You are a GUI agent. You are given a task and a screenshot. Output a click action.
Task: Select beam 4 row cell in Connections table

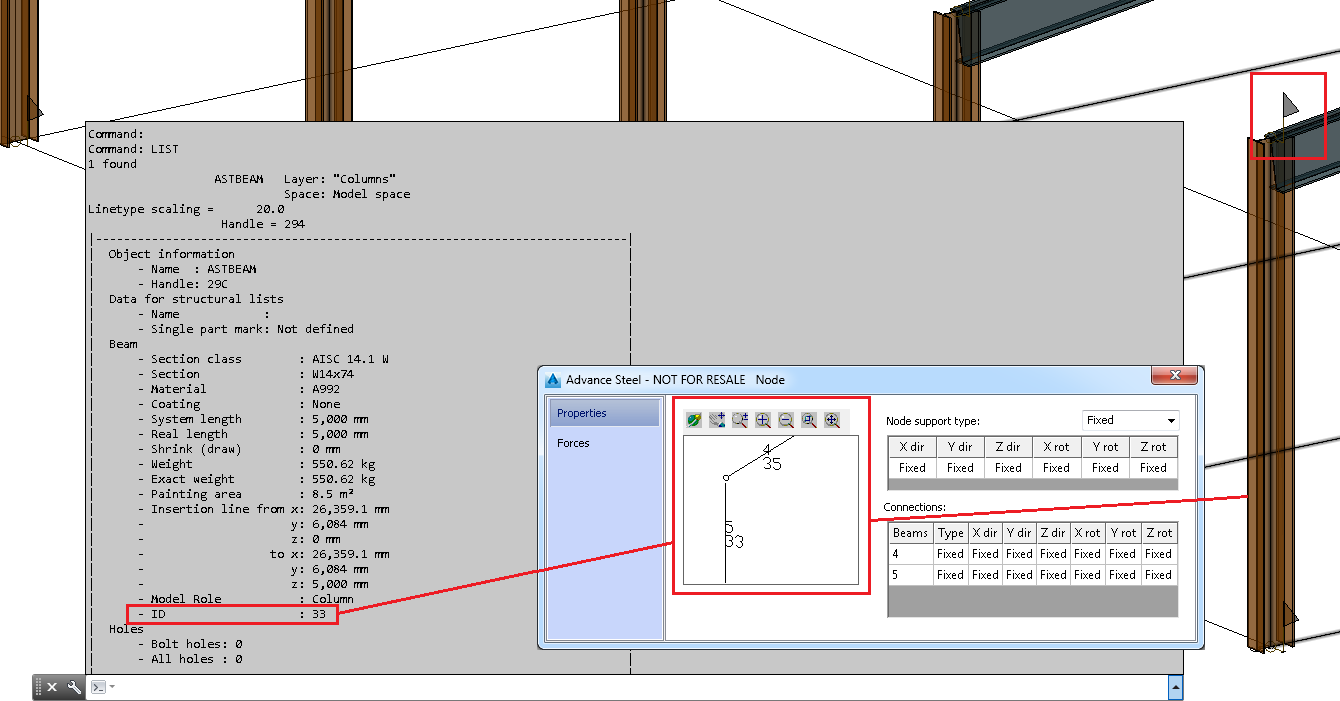tap(910, 554)
